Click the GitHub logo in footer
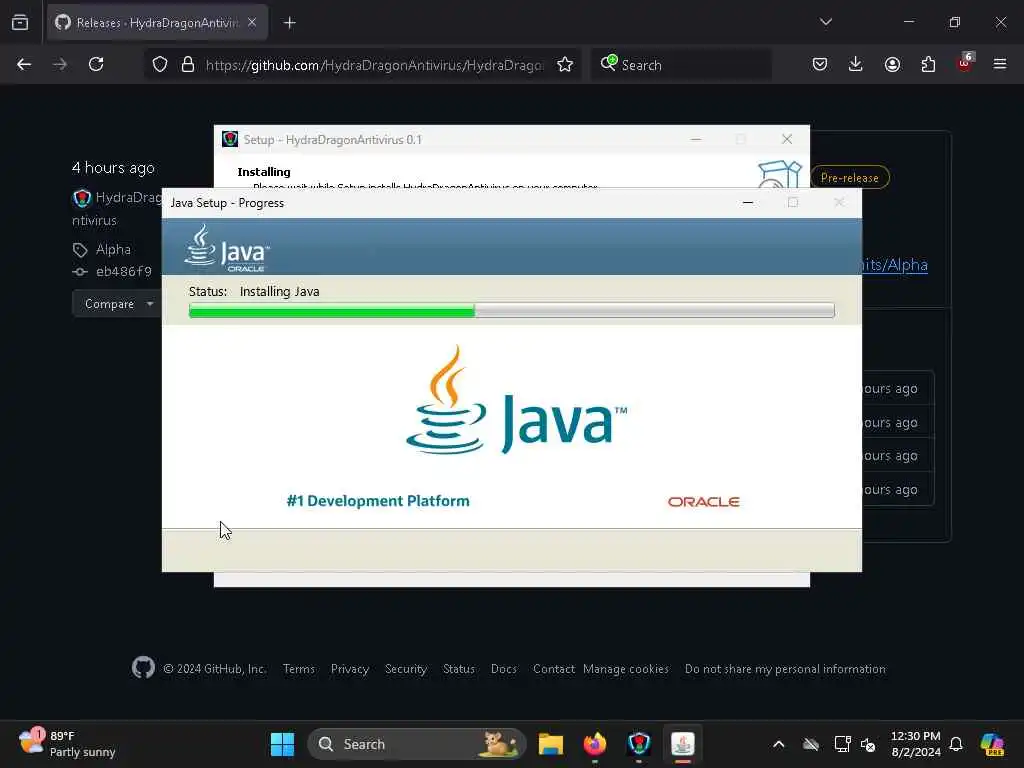 click(x=143, y=667)
